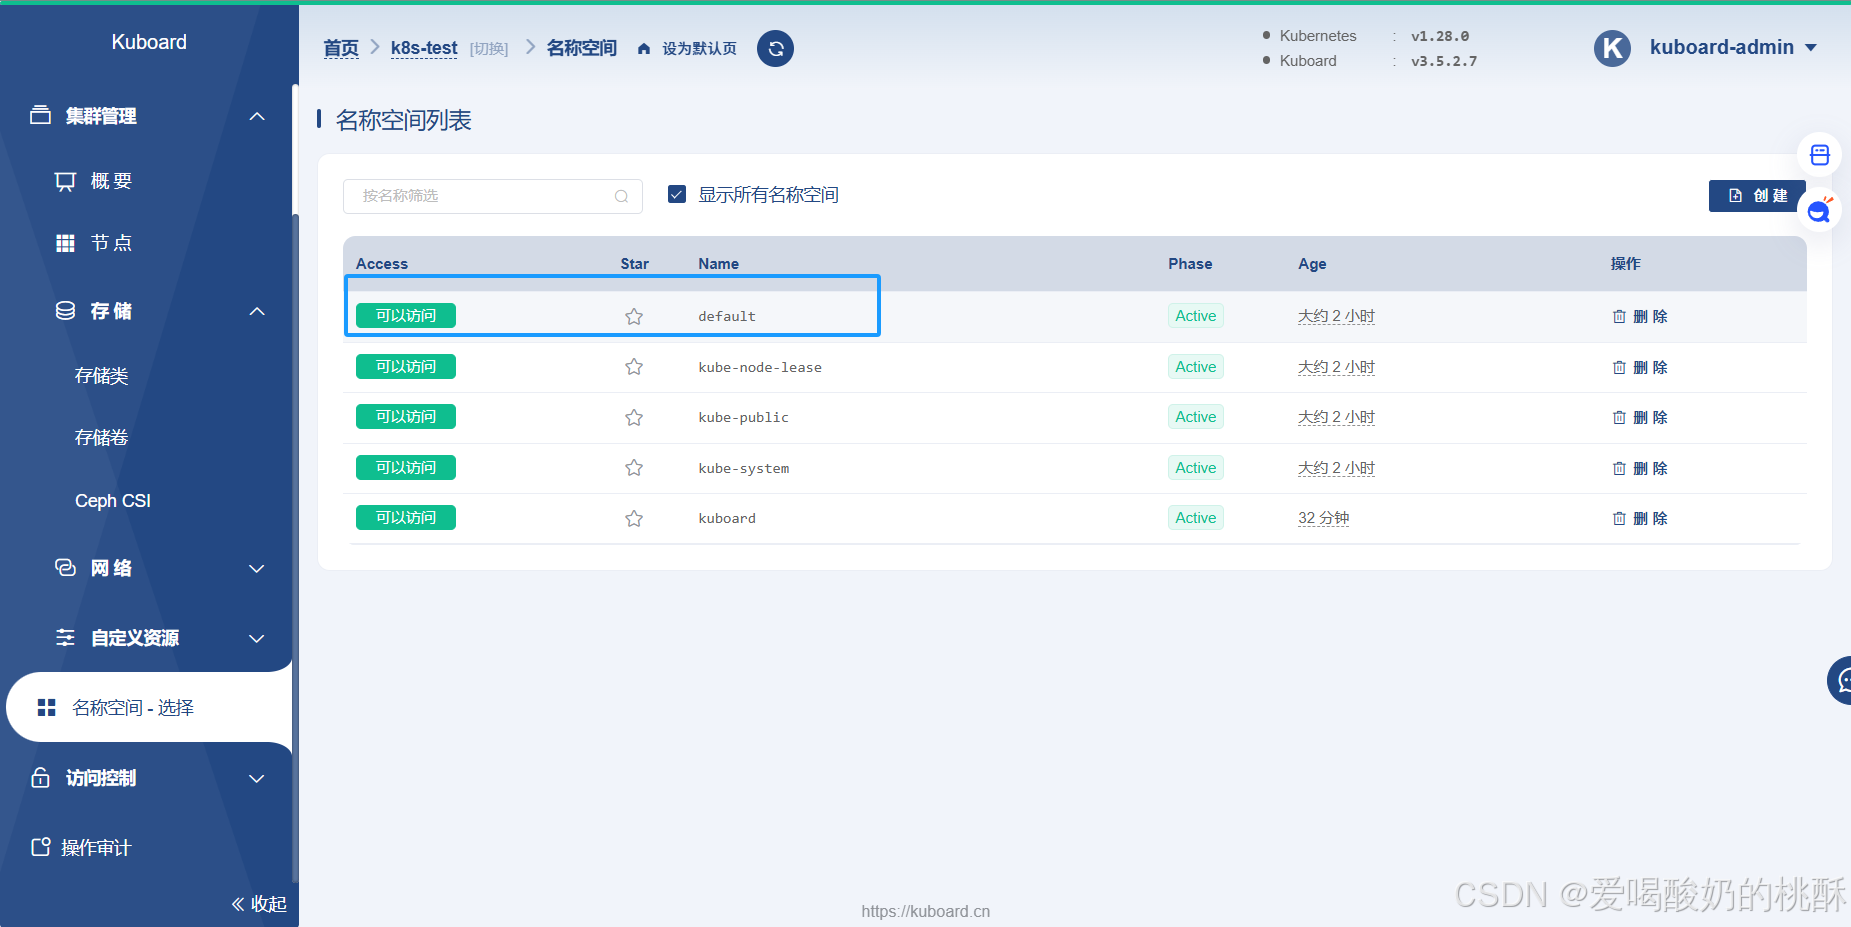Select 名称空间 - 选择 menu item
The image size is (1851, 927).
coord(149,707)
